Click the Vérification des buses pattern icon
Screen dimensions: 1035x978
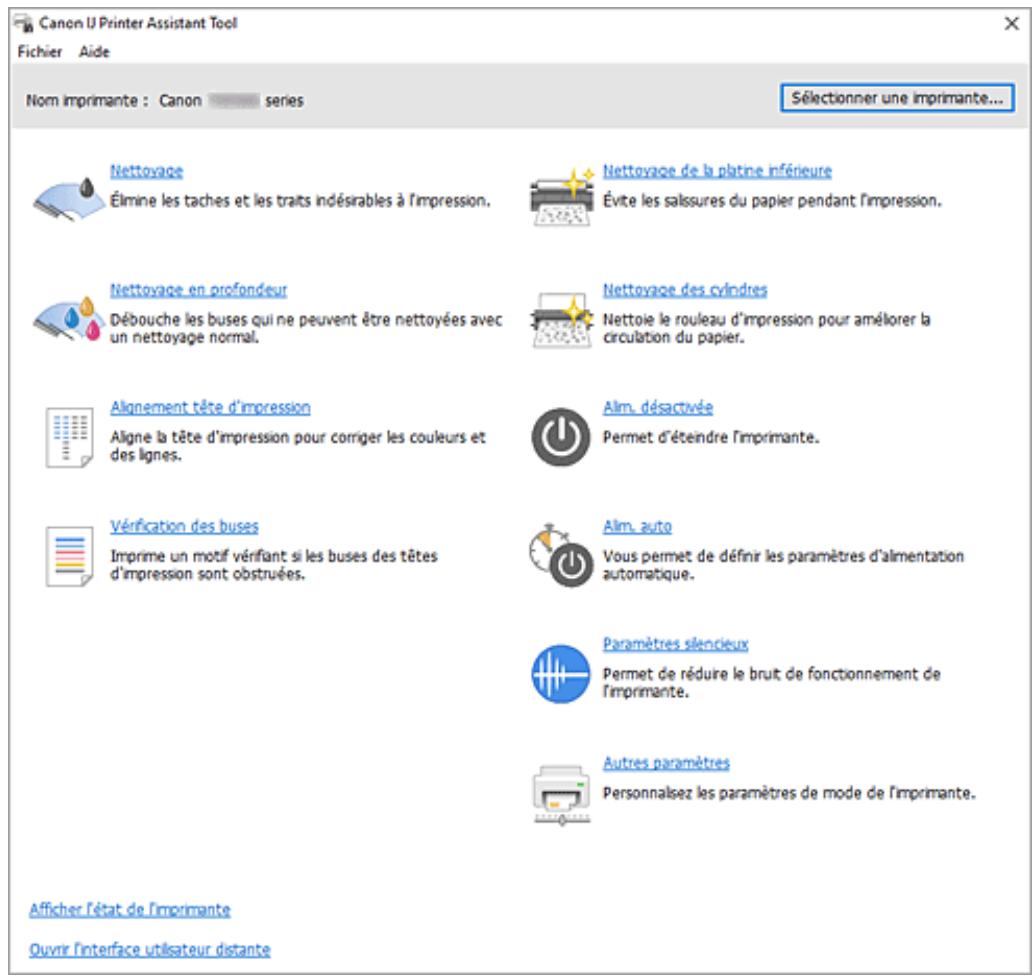(69, 556)
